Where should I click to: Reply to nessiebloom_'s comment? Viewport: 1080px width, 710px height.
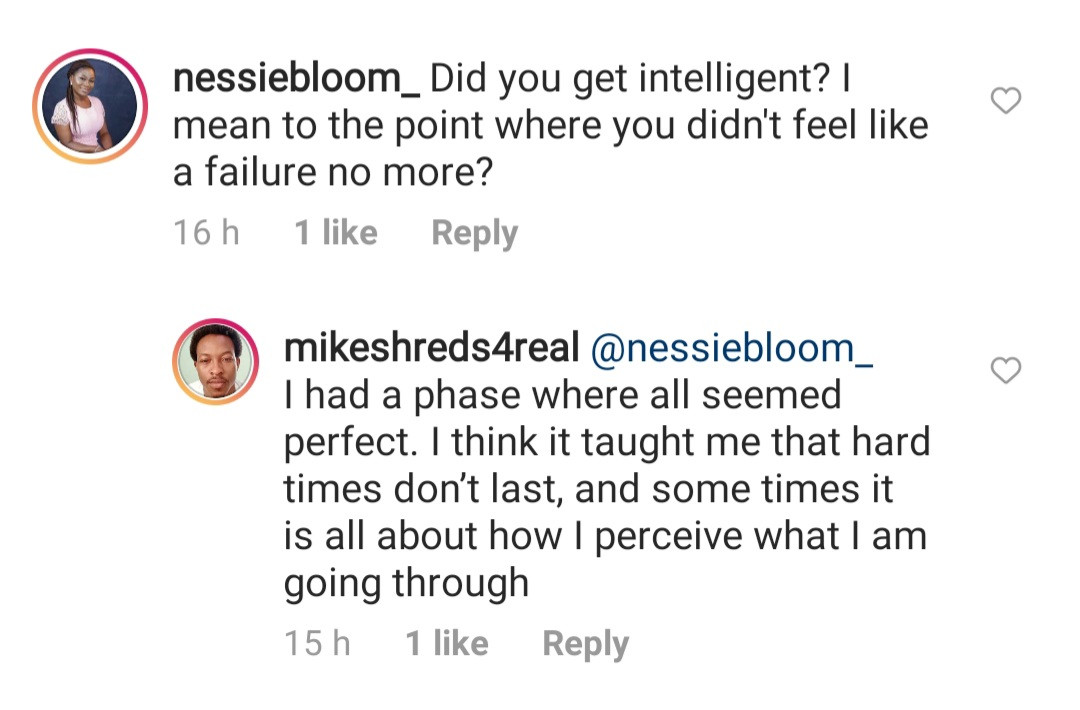[x=474, y=233]
